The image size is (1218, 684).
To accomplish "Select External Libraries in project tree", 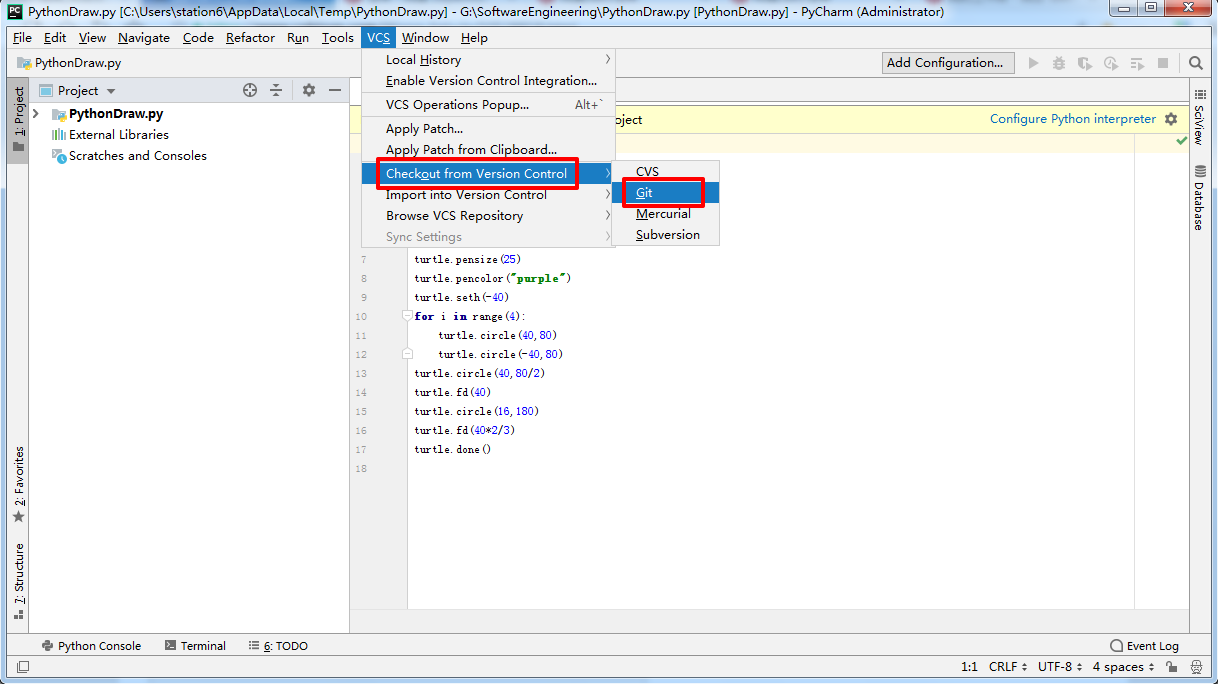I will point(118,135).
